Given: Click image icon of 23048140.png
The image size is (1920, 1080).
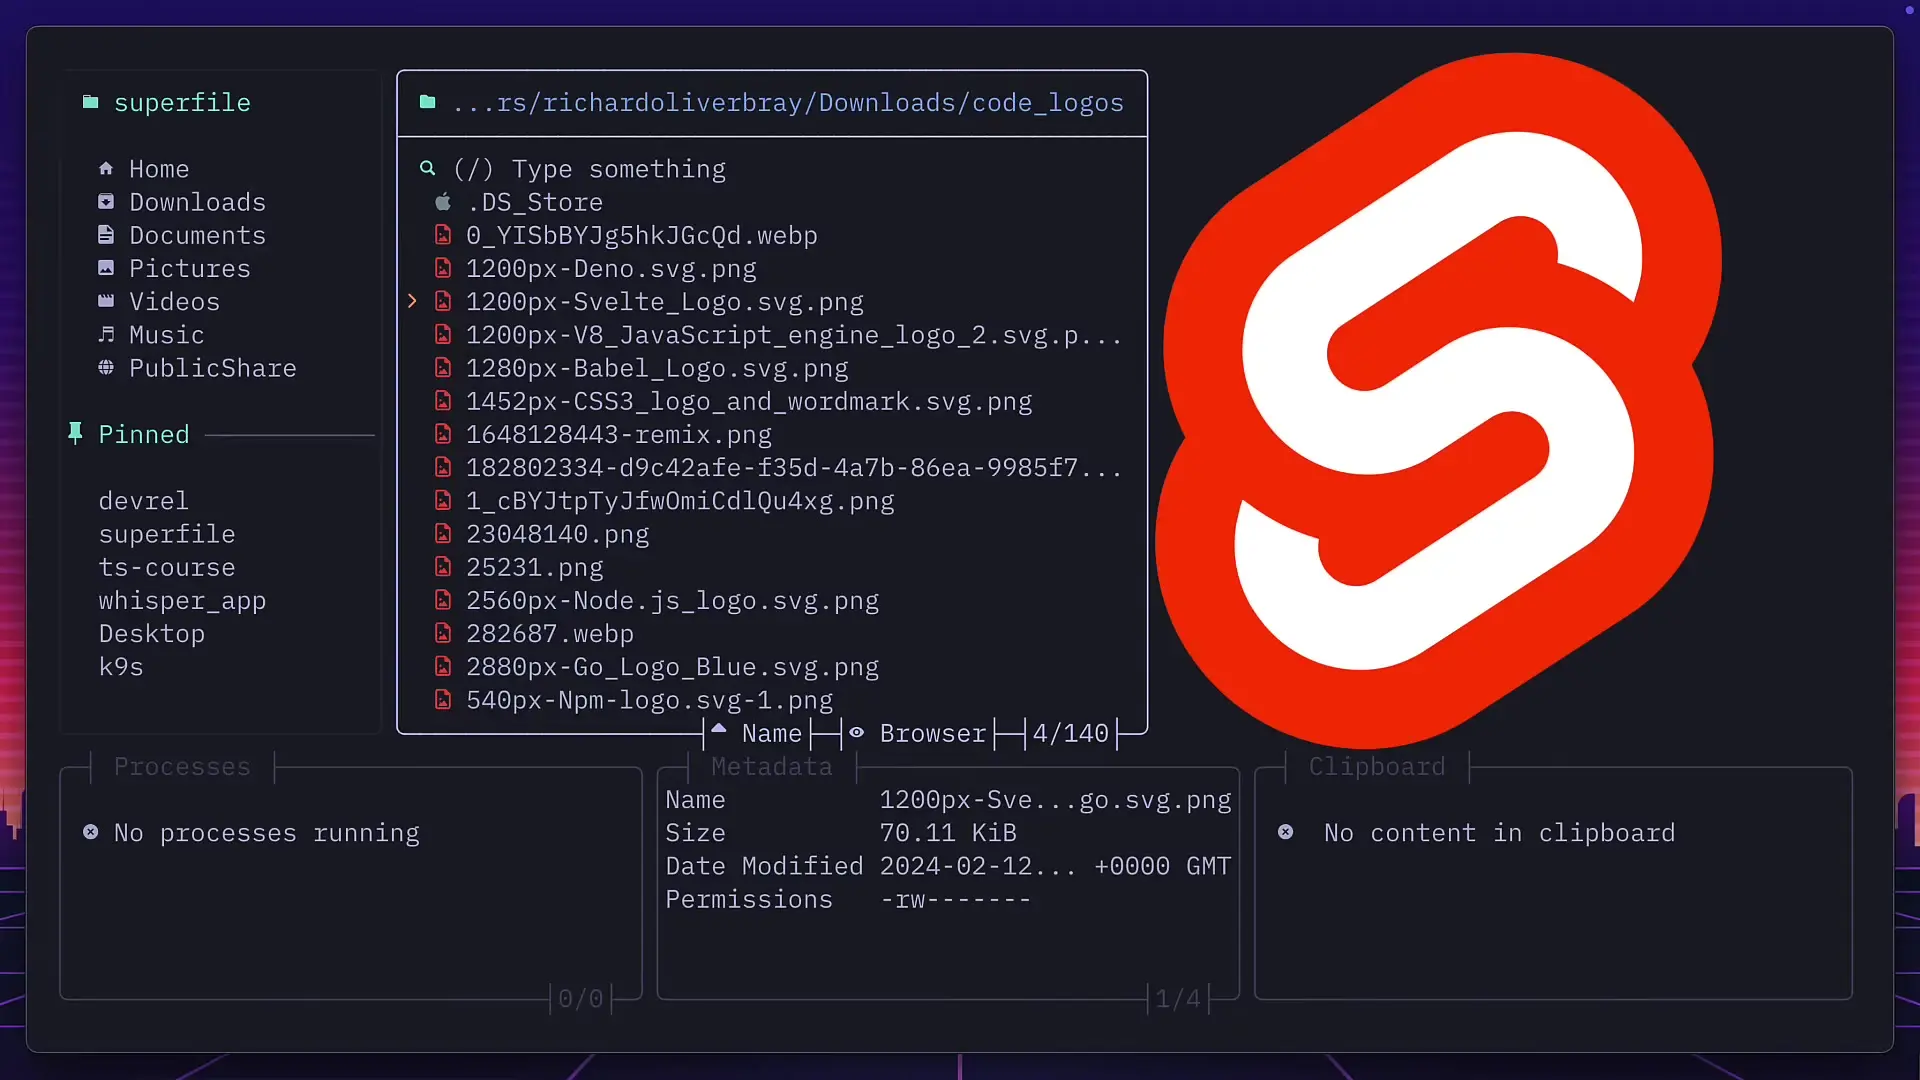Looking at the screenshot, I should (443, 533).
